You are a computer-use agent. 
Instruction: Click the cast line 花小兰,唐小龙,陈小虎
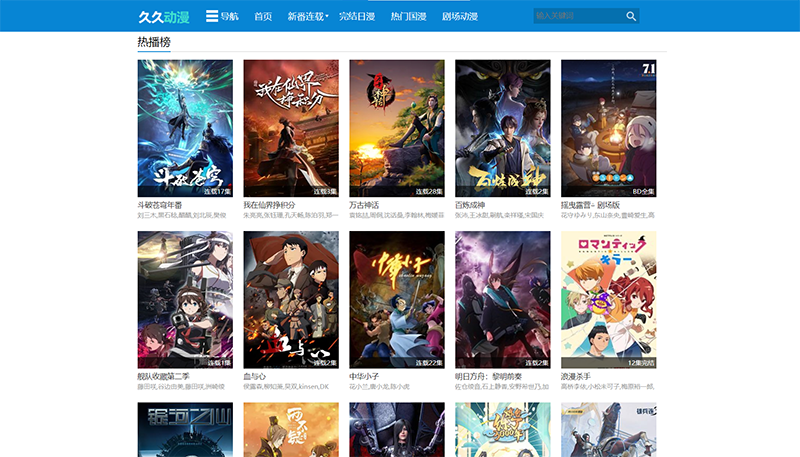pyautogui.click(x=379, y=387)
